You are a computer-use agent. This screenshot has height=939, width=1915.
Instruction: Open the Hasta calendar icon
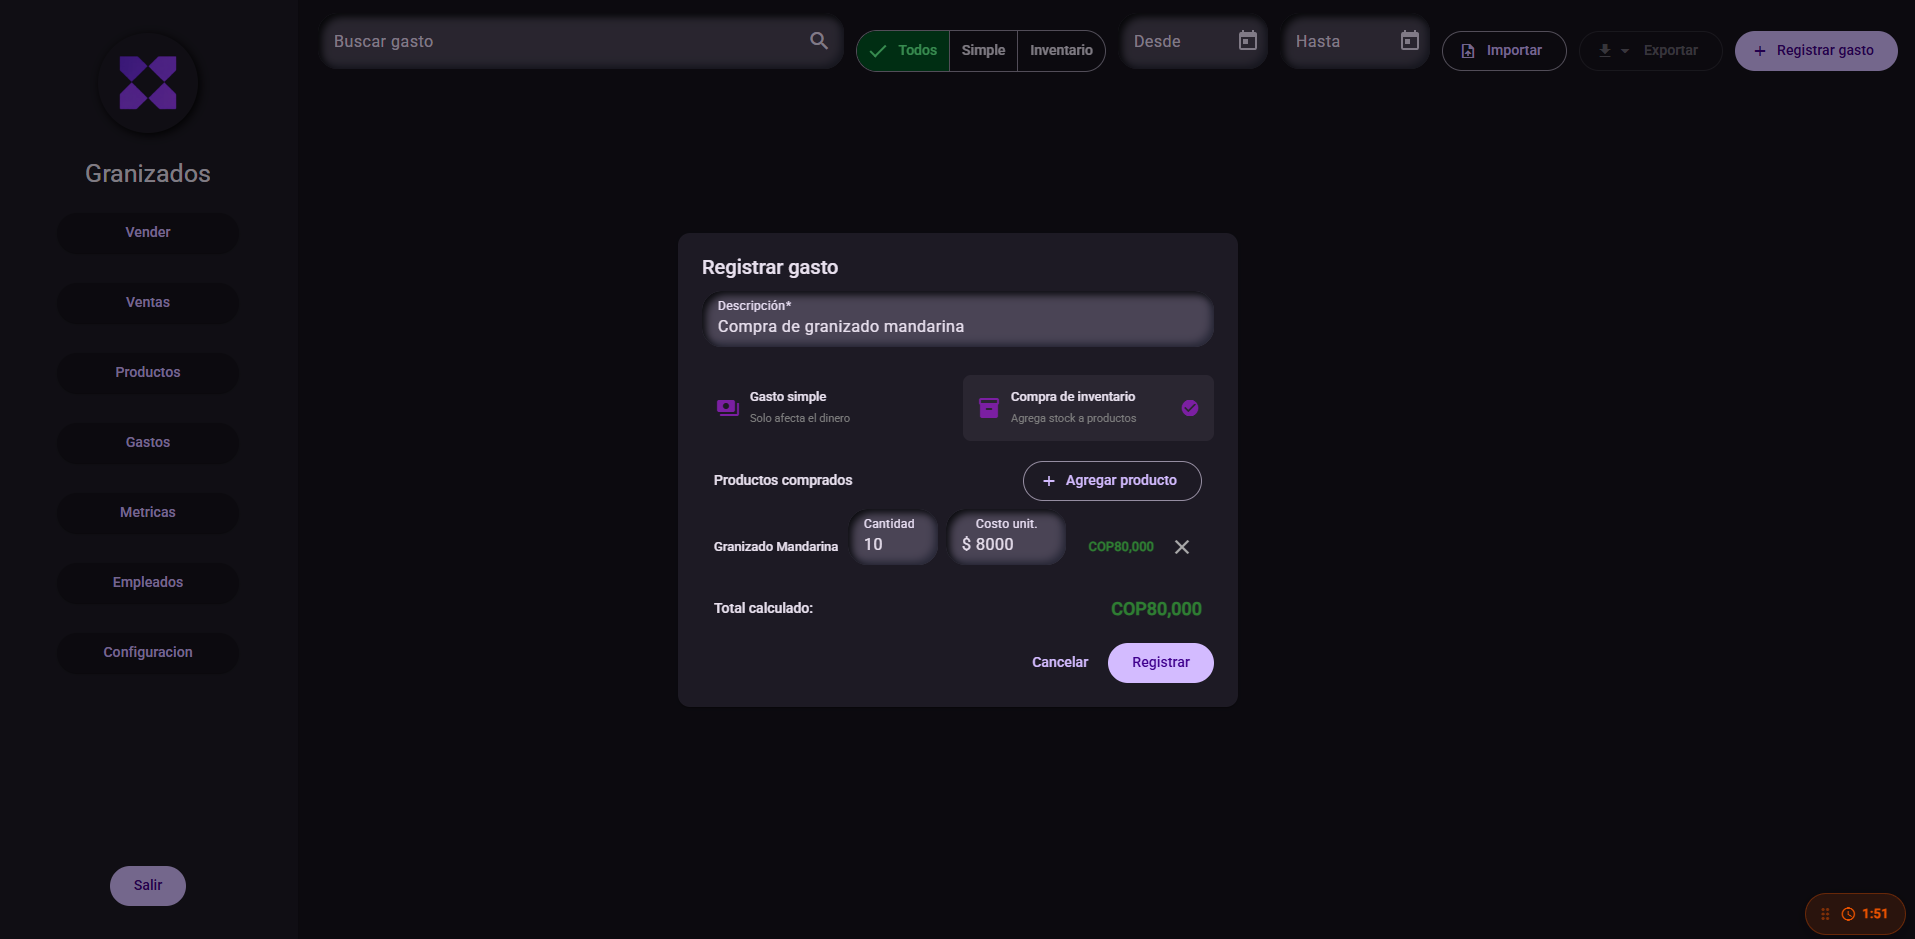tap(1410, 41)
